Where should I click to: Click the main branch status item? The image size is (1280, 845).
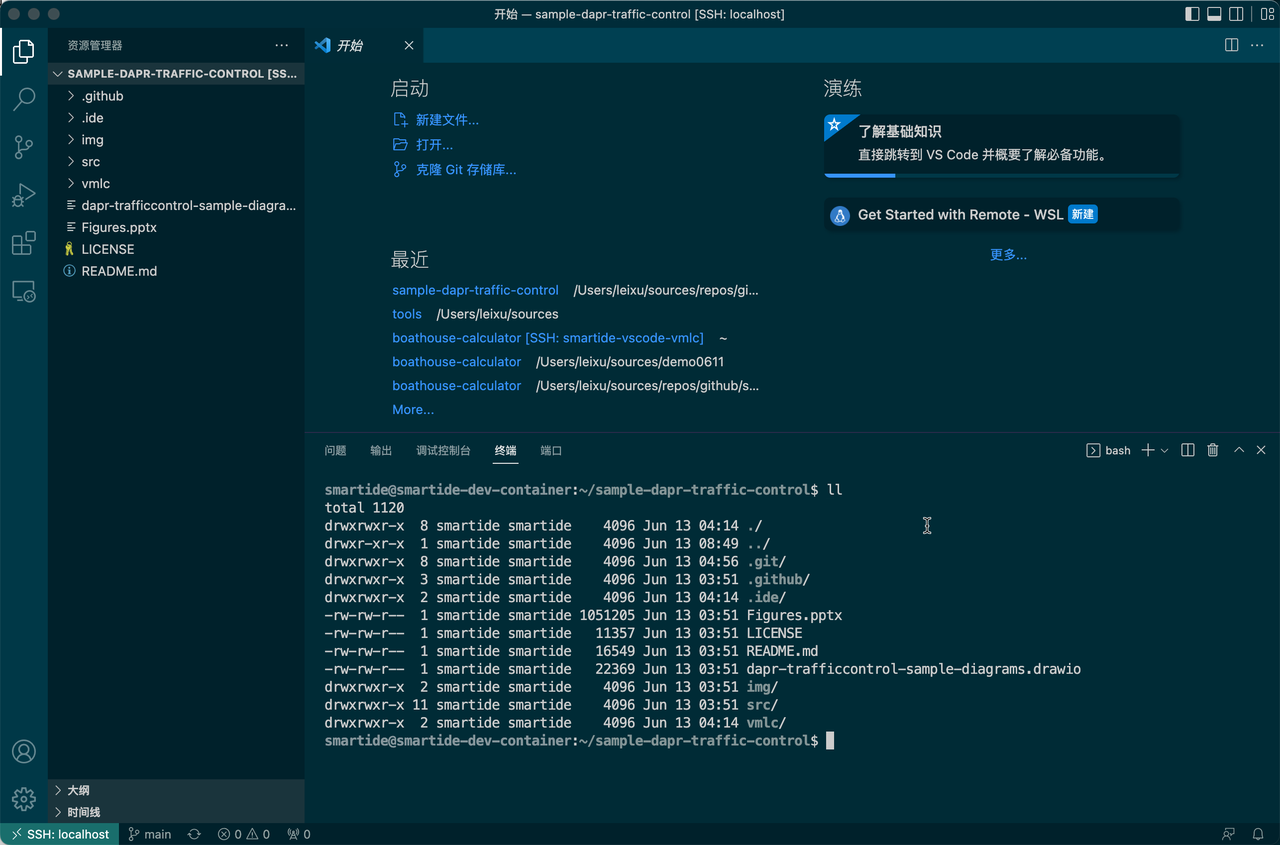pyautogui.click(x=149, y=834)
